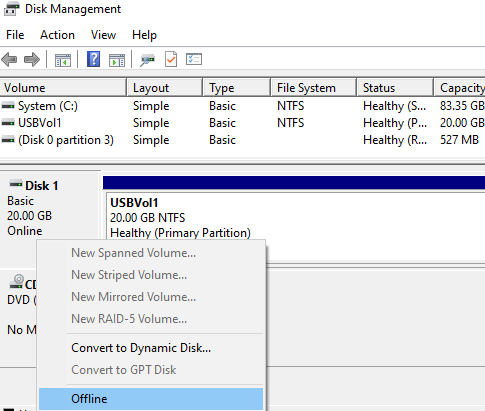Screen dimensions: 485x411
Task: Click the Back arrow toolbar icon
Action: click(9, 60)
